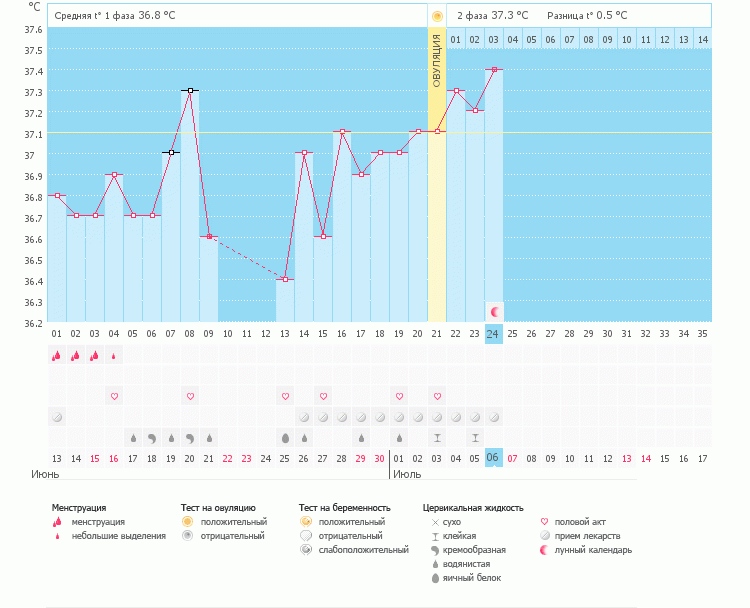Click the highlighted cycle day 24 label
750x608 pixels.
[494, 333]
